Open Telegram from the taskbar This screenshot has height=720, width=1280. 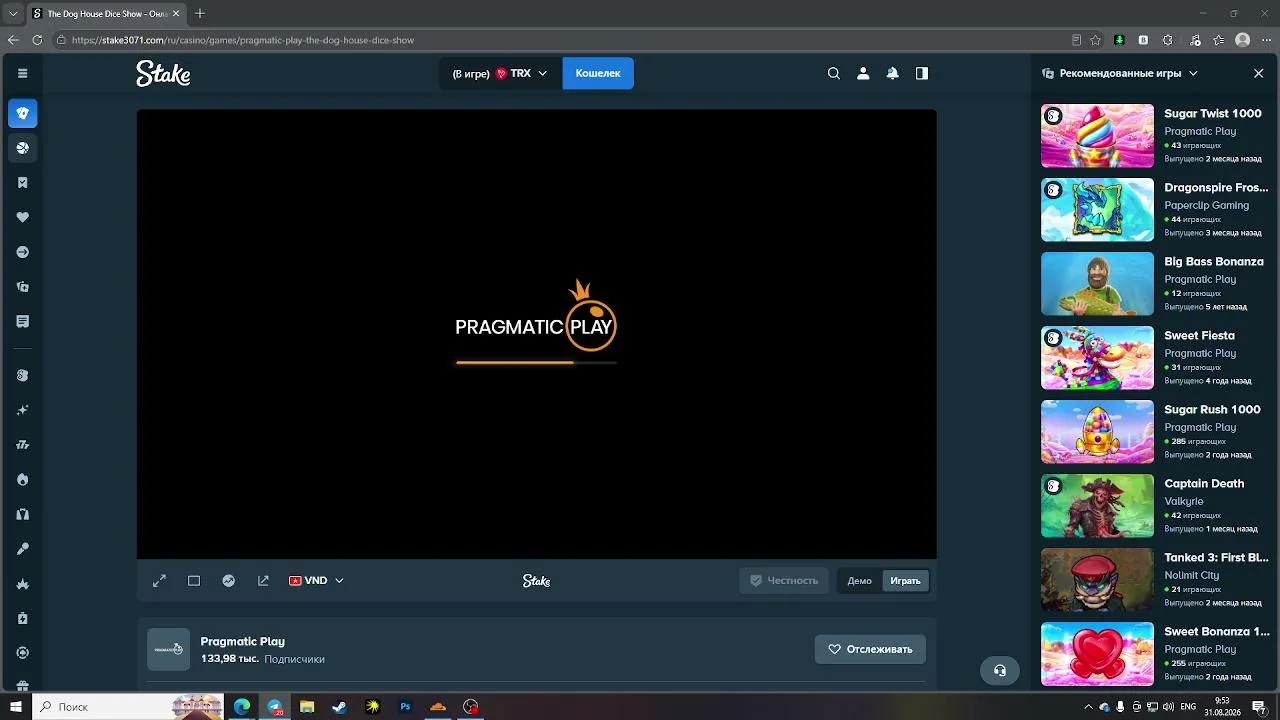(x=274, y=707)
